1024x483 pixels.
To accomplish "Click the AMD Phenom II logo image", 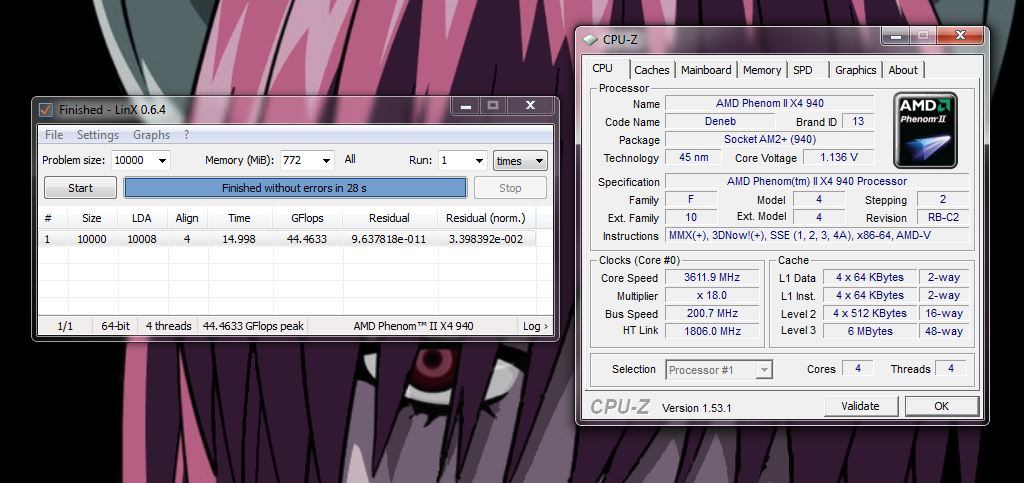I will point(925,131).
